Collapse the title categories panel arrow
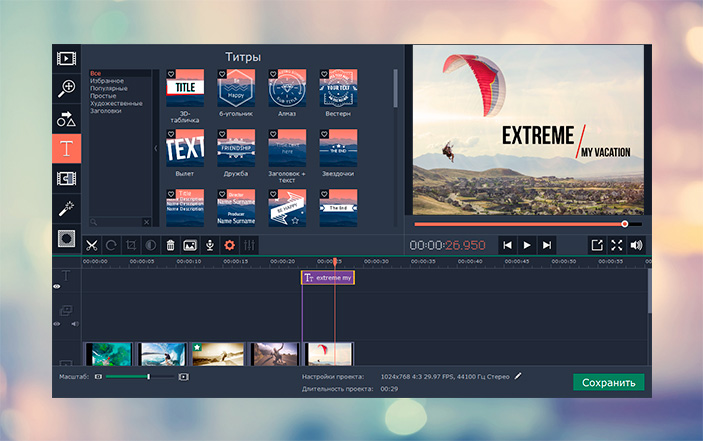 155,148
